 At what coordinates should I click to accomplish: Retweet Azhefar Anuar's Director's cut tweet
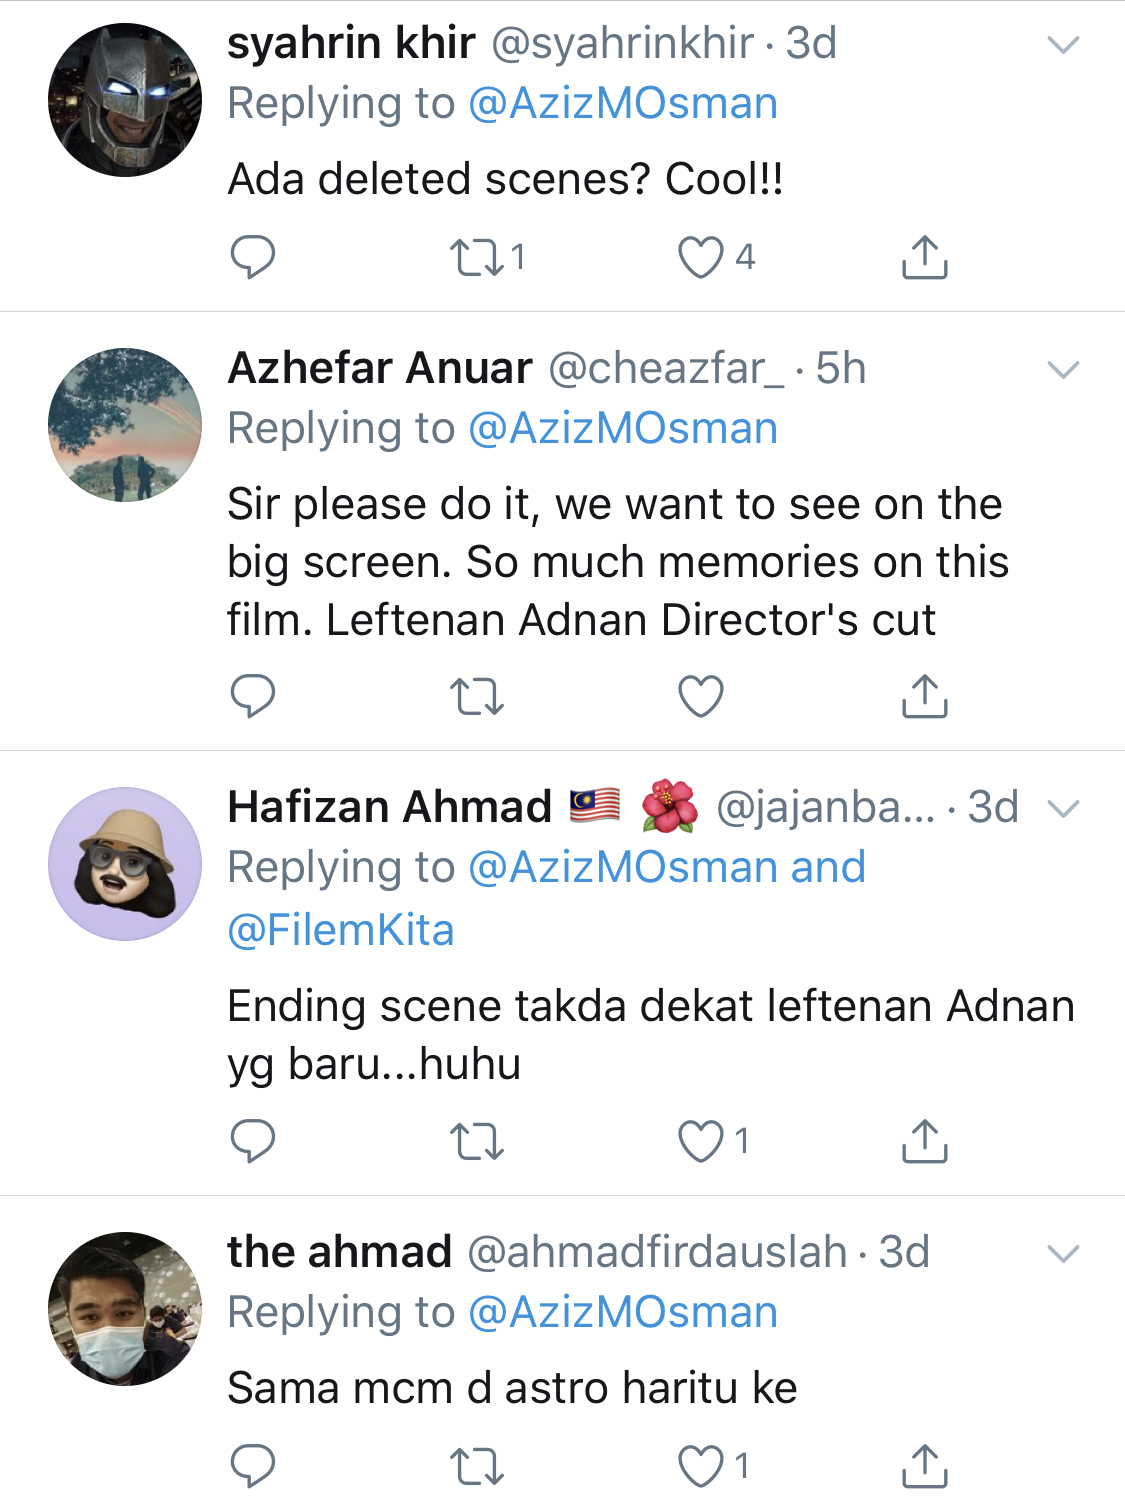pyautogui.click(x=477, y=696)
